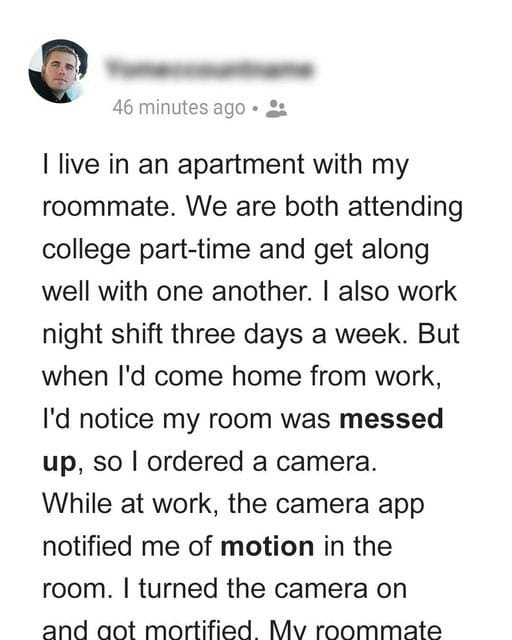Click the word 'roommate.' in second line
The image size is (512, 640).
tap(109, 207)
